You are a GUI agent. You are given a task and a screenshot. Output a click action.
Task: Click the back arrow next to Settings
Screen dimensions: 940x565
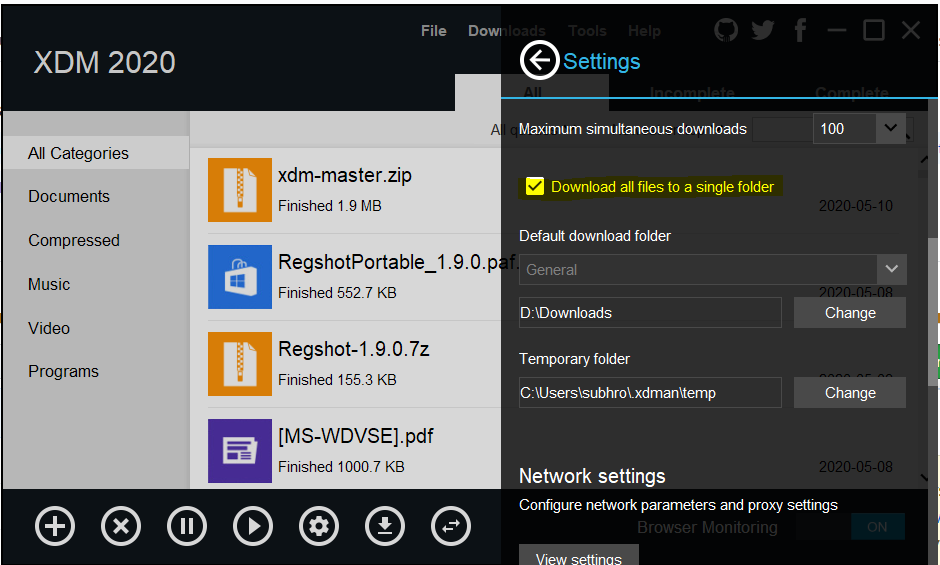point(539,60)
